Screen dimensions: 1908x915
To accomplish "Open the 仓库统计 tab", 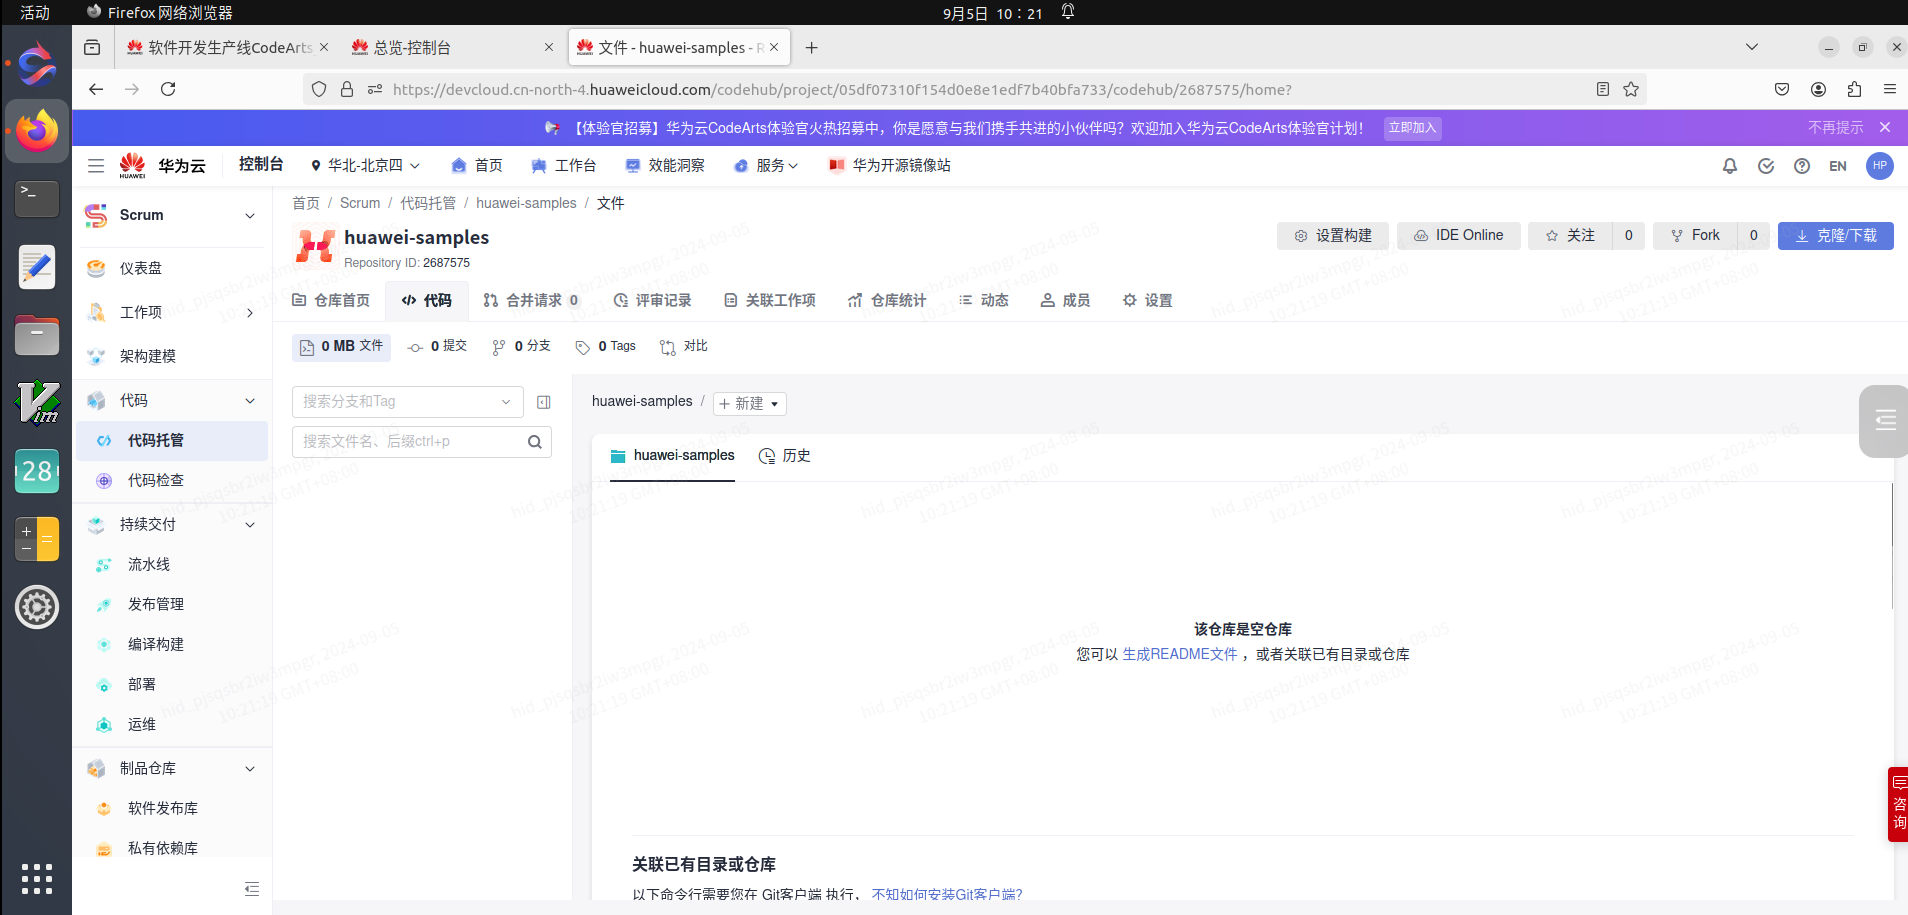I will (887, 300).
